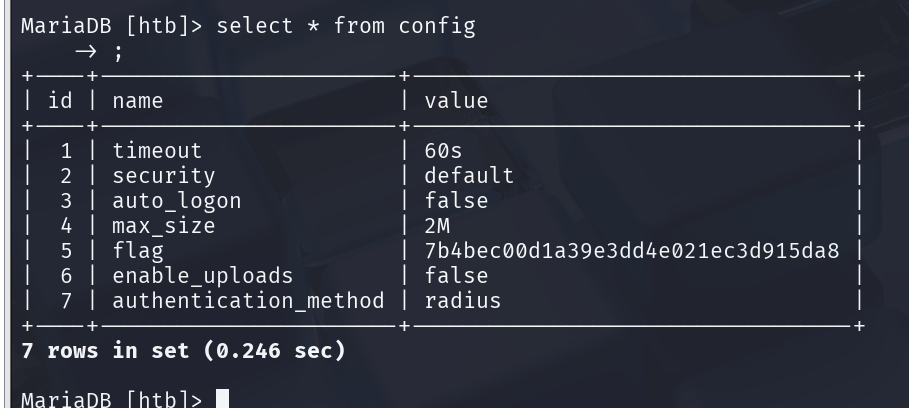This screenshot has width=909, height=408.
Task: Select the "auto_logon" name cell
Action: (176, 201)
